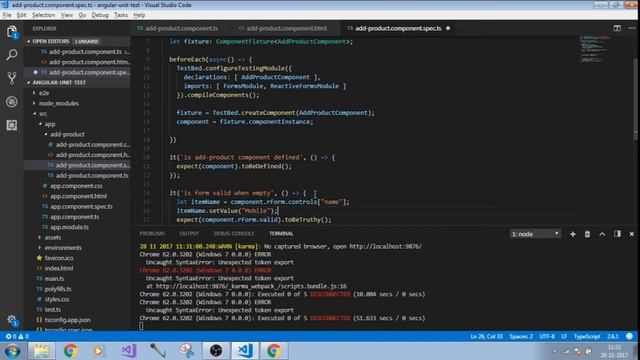Image resolution: width=640 pixels, height=360 pixels.
Task: Open the Help menu
Action: [139, 15]
